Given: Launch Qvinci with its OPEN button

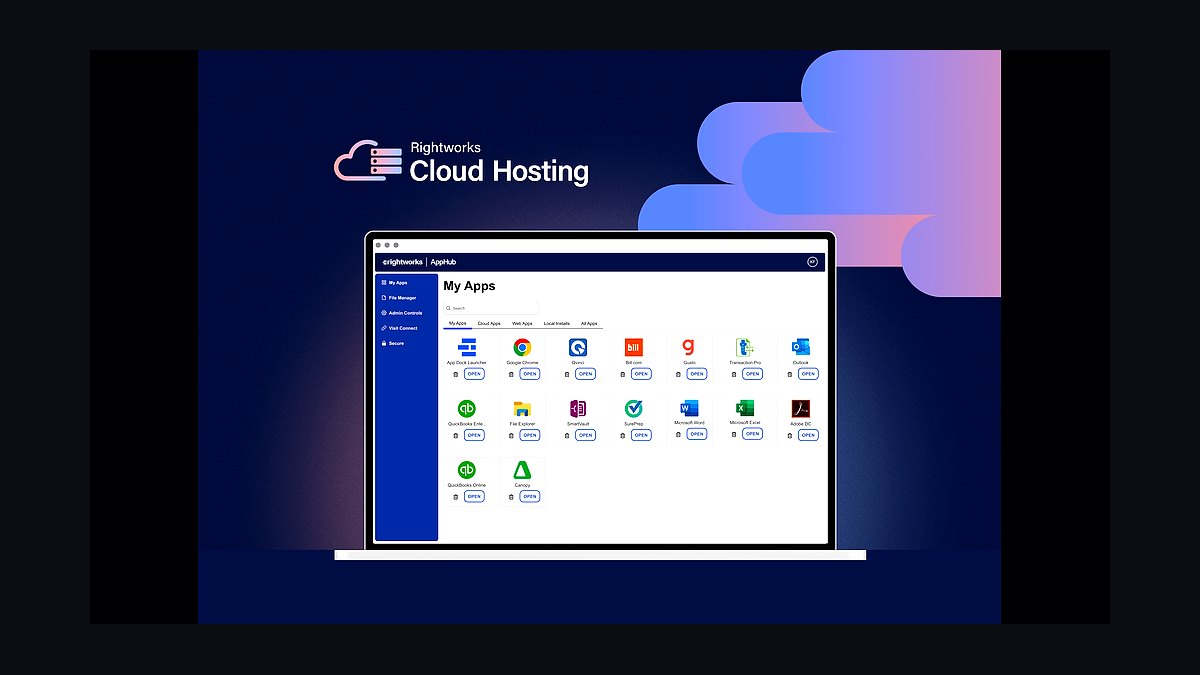Looking at the screenshot, I should (586, 374).
